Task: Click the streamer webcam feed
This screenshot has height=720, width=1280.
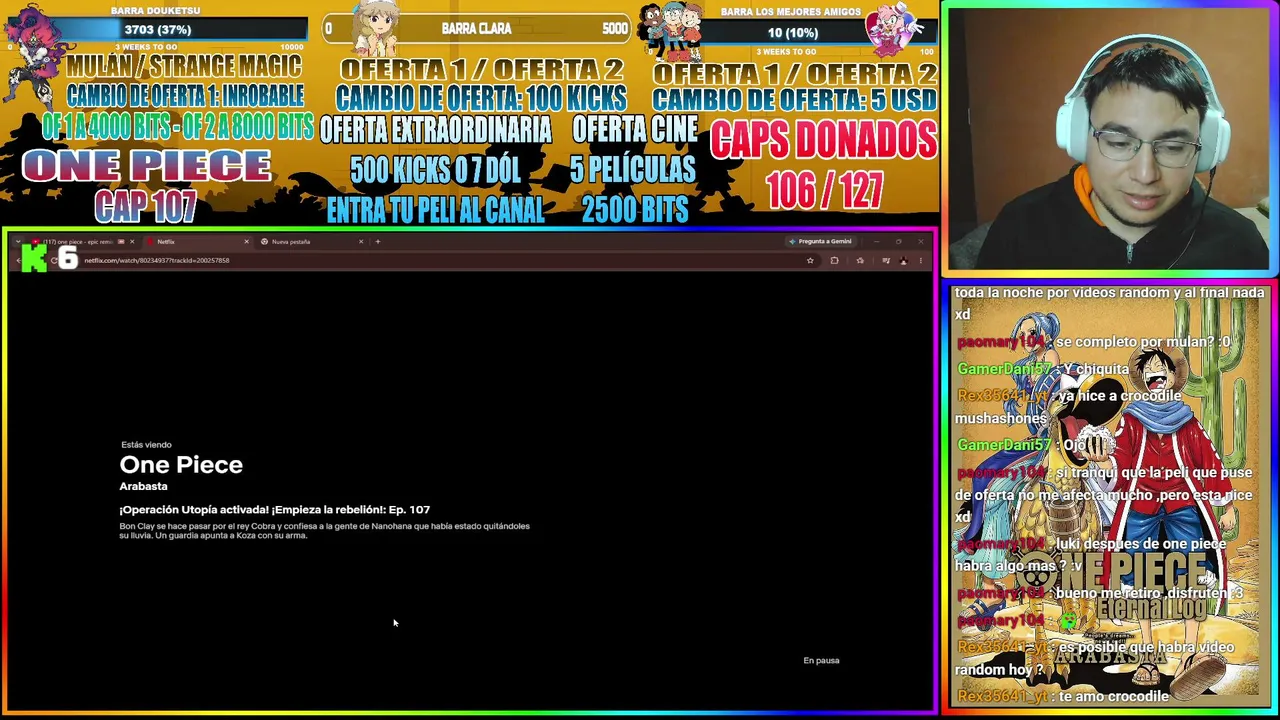Action: [x=1109, y=139]
